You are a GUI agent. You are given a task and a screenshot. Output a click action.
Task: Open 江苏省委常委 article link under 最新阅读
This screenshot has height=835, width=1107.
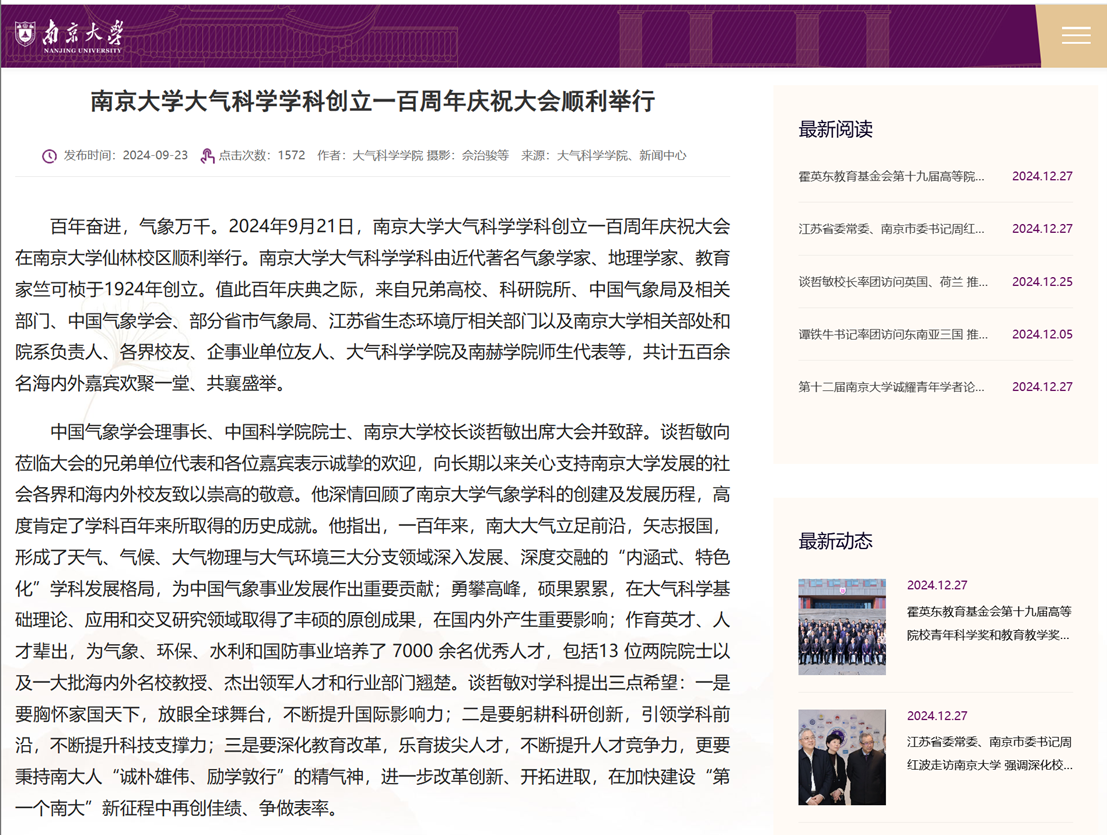tap(891, 229)
